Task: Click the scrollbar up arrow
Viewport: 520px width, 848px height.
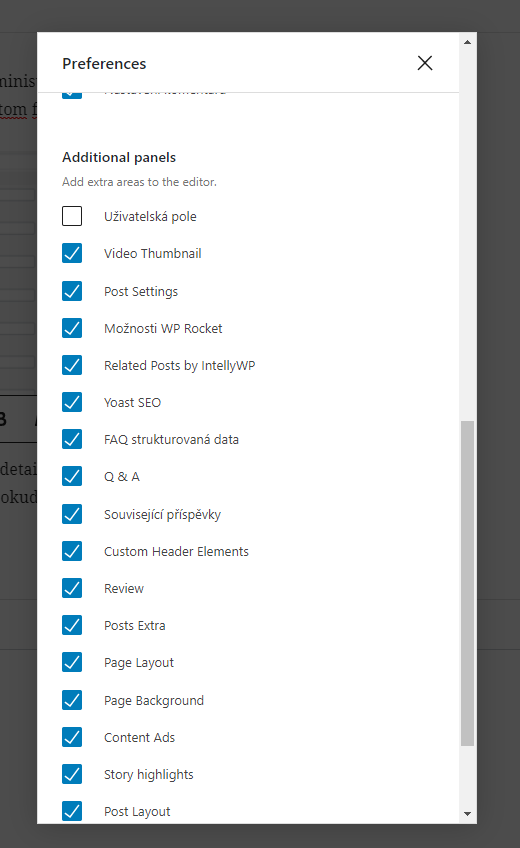Action: (468, 42)
